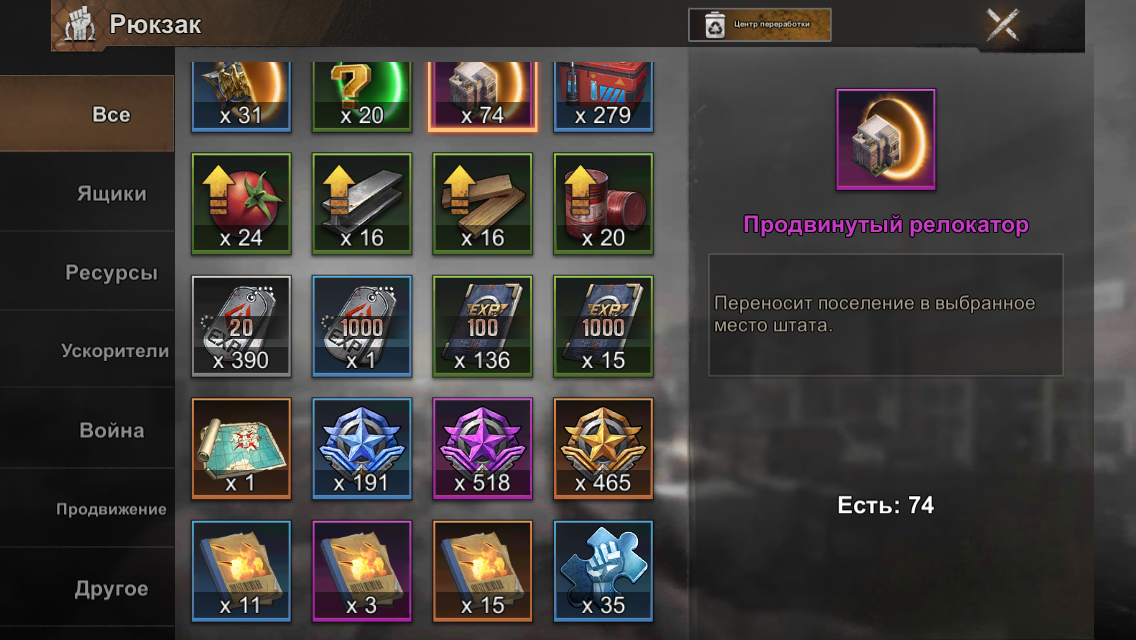Select the steel beam boost item
The width and height of the screenshot is (1136, 640).
pyautogui.click(x=362, y=204)
